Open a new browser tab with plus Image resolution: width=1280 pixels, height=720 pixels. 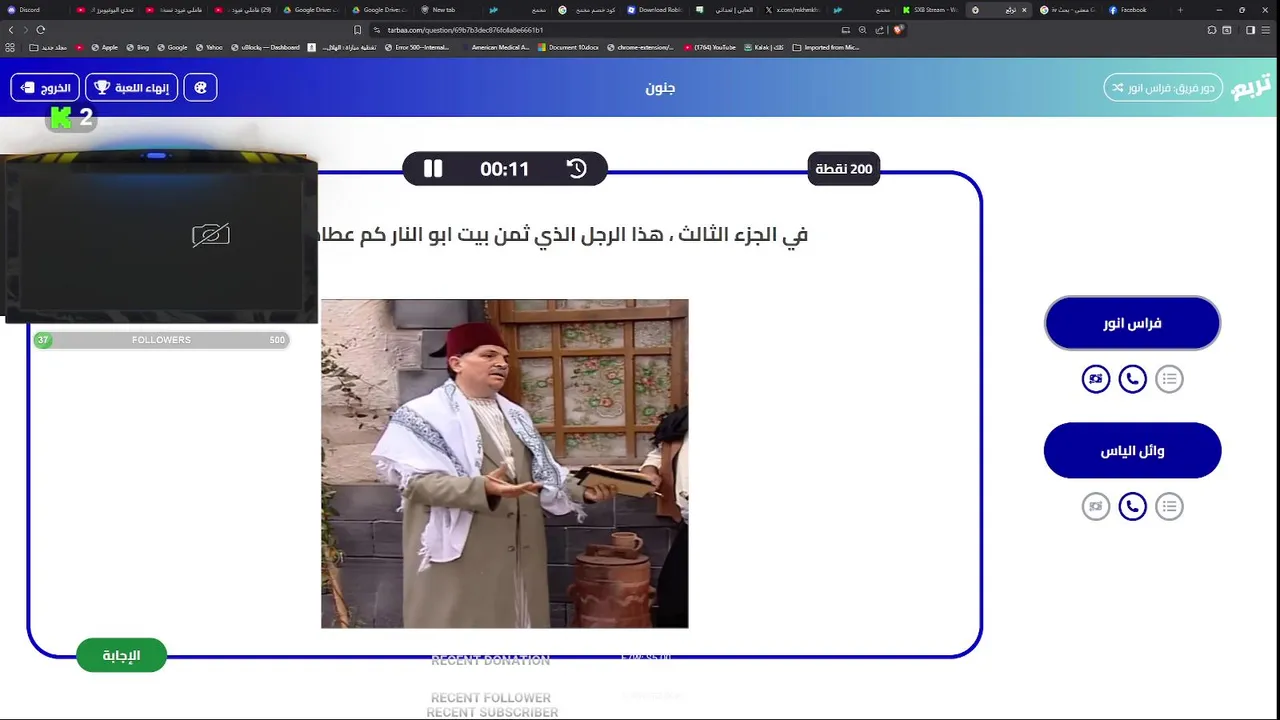coord(1180,10)
